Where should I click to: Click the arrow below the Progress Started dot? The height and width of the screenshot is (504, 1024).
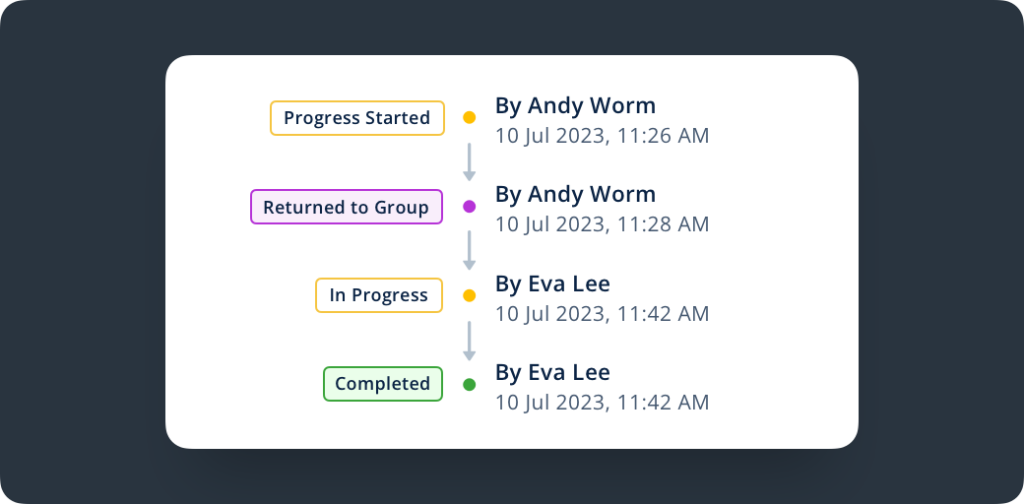pos(469,162)
